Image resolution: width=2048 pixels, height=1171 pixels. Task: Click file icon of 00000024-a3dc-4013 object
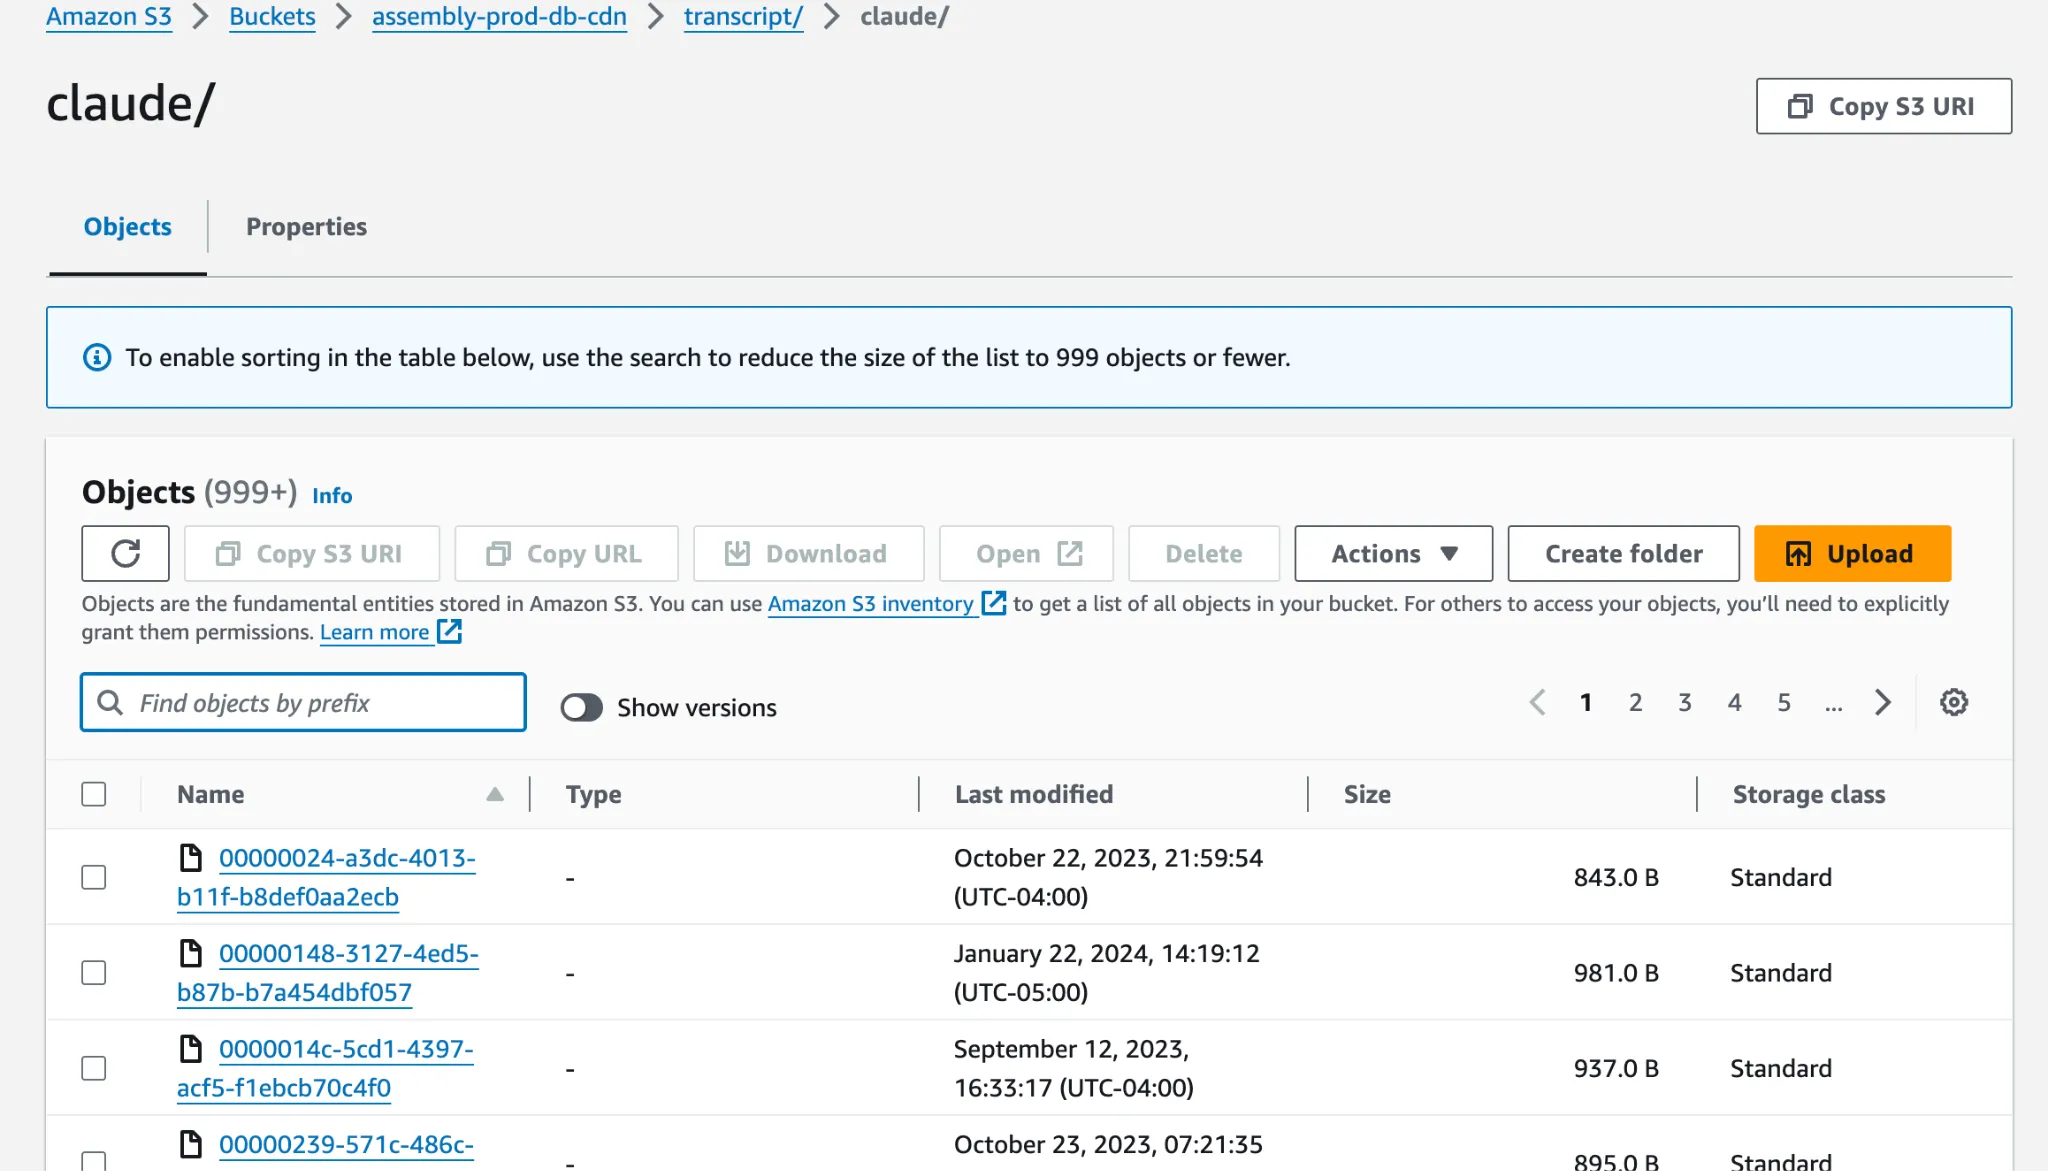pyautogui.click(x=190, y=857)
